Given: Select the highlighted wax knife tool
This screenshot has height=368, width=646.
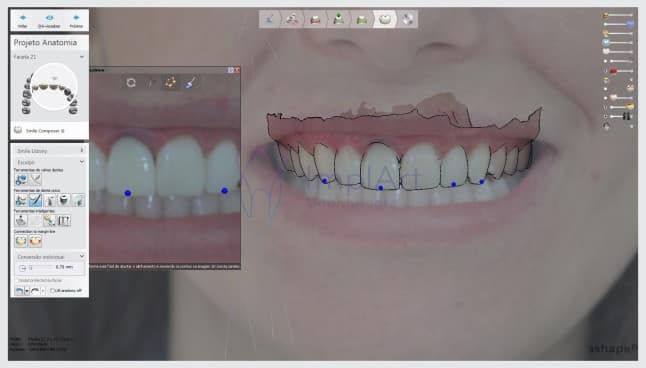Looking at the screenshot, I should coord(35,200).
